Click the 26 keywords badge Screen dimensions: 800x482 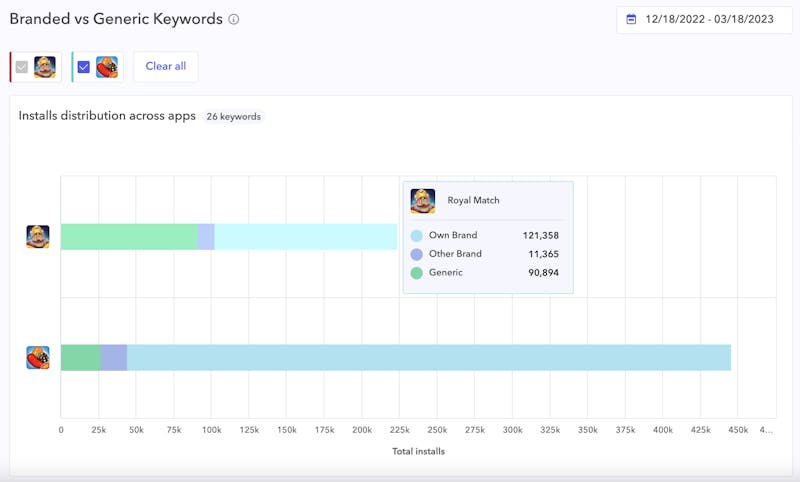point(234,117)
